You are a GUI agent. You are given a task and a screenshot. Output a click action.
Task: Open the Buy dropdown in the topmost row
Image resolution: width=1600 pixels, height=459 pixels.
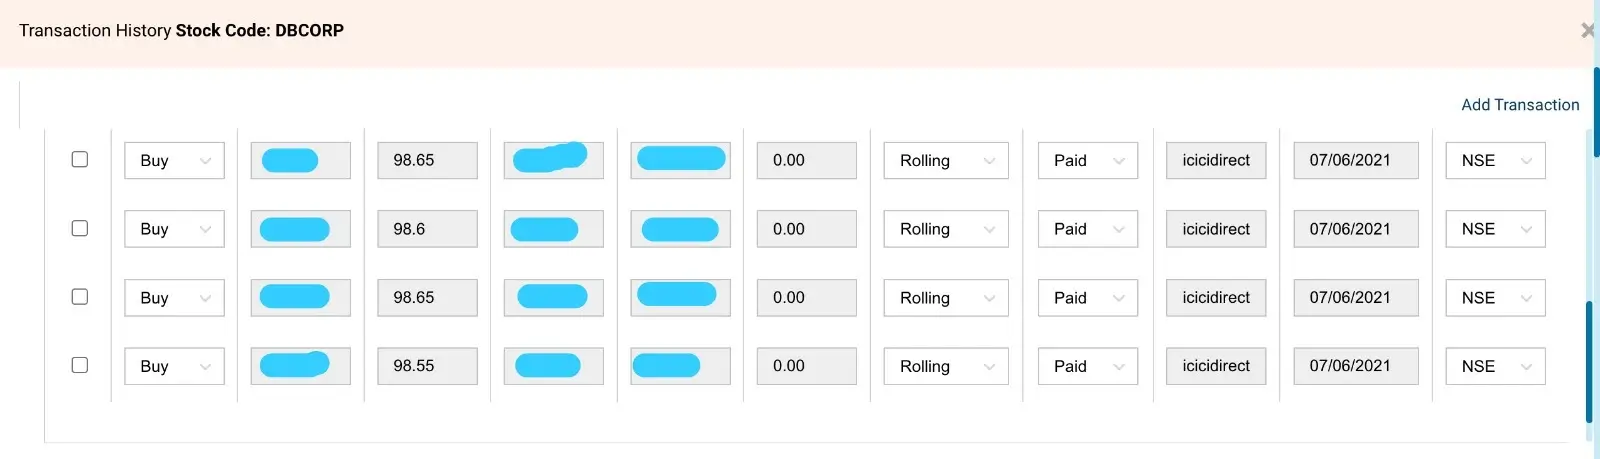[174, 160]
